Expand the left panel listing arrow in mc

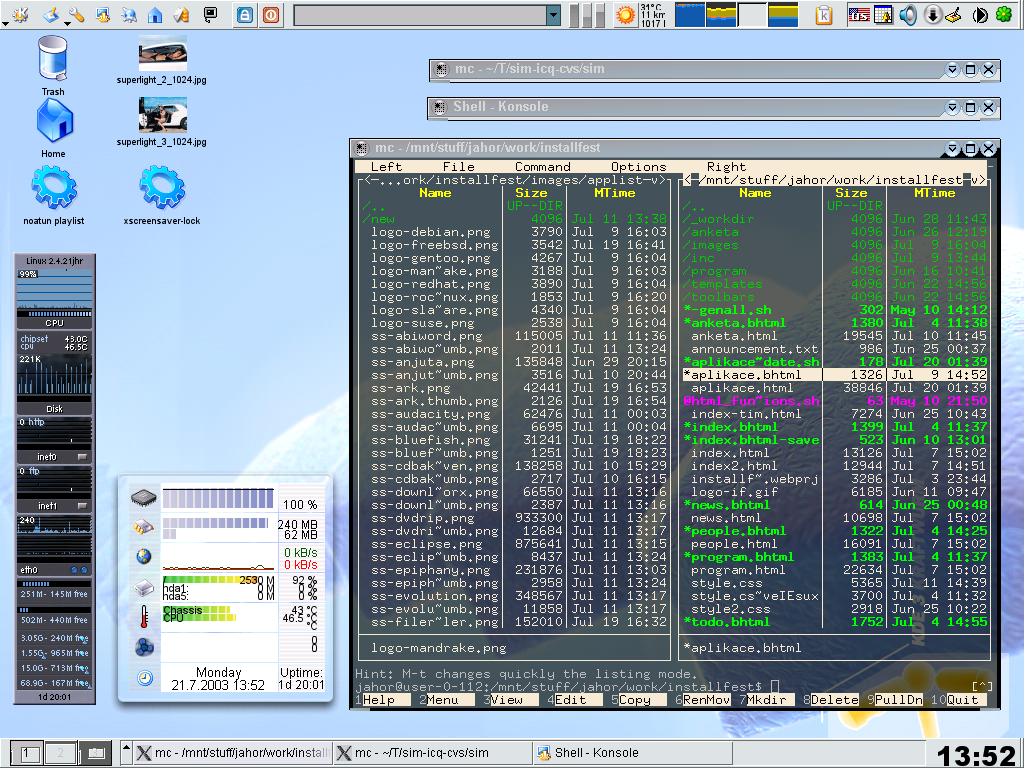[656, 180]
